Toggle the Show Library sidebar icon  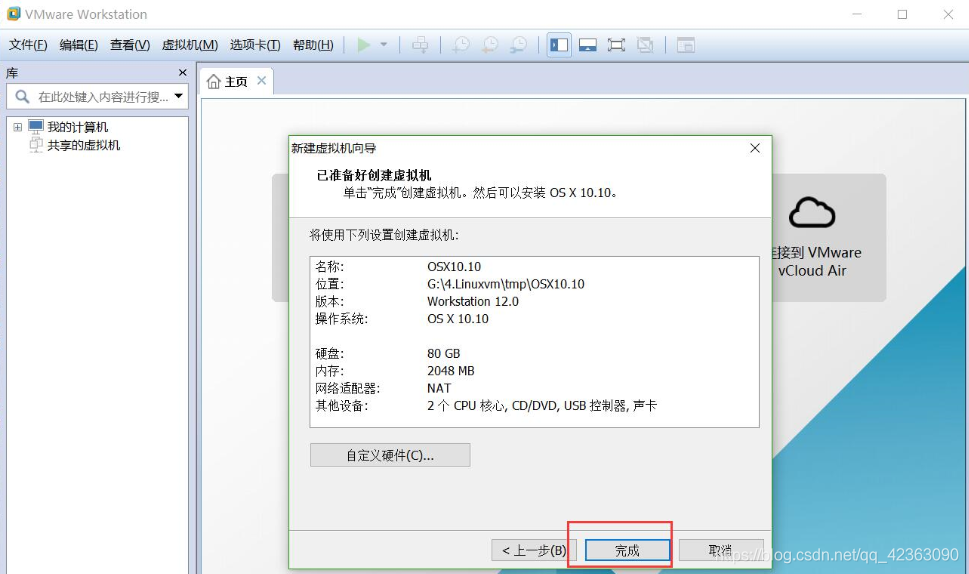559,44
